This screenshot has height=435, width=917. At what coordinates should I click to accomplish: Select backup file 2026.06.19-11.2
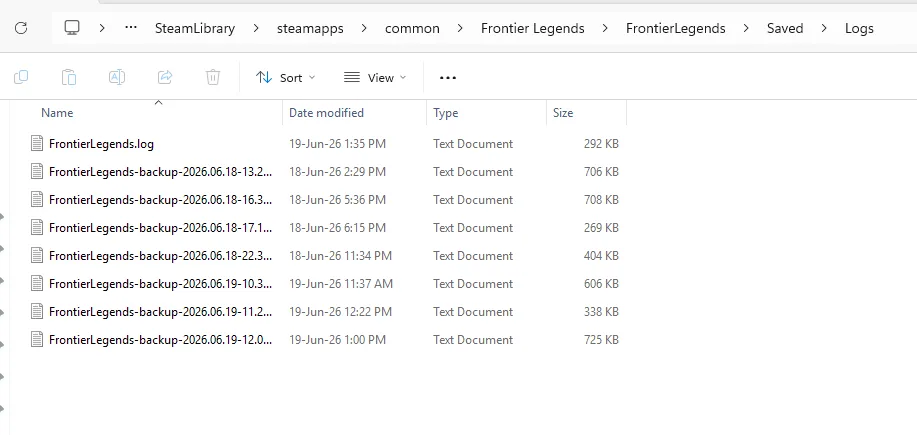pos(160,312)
